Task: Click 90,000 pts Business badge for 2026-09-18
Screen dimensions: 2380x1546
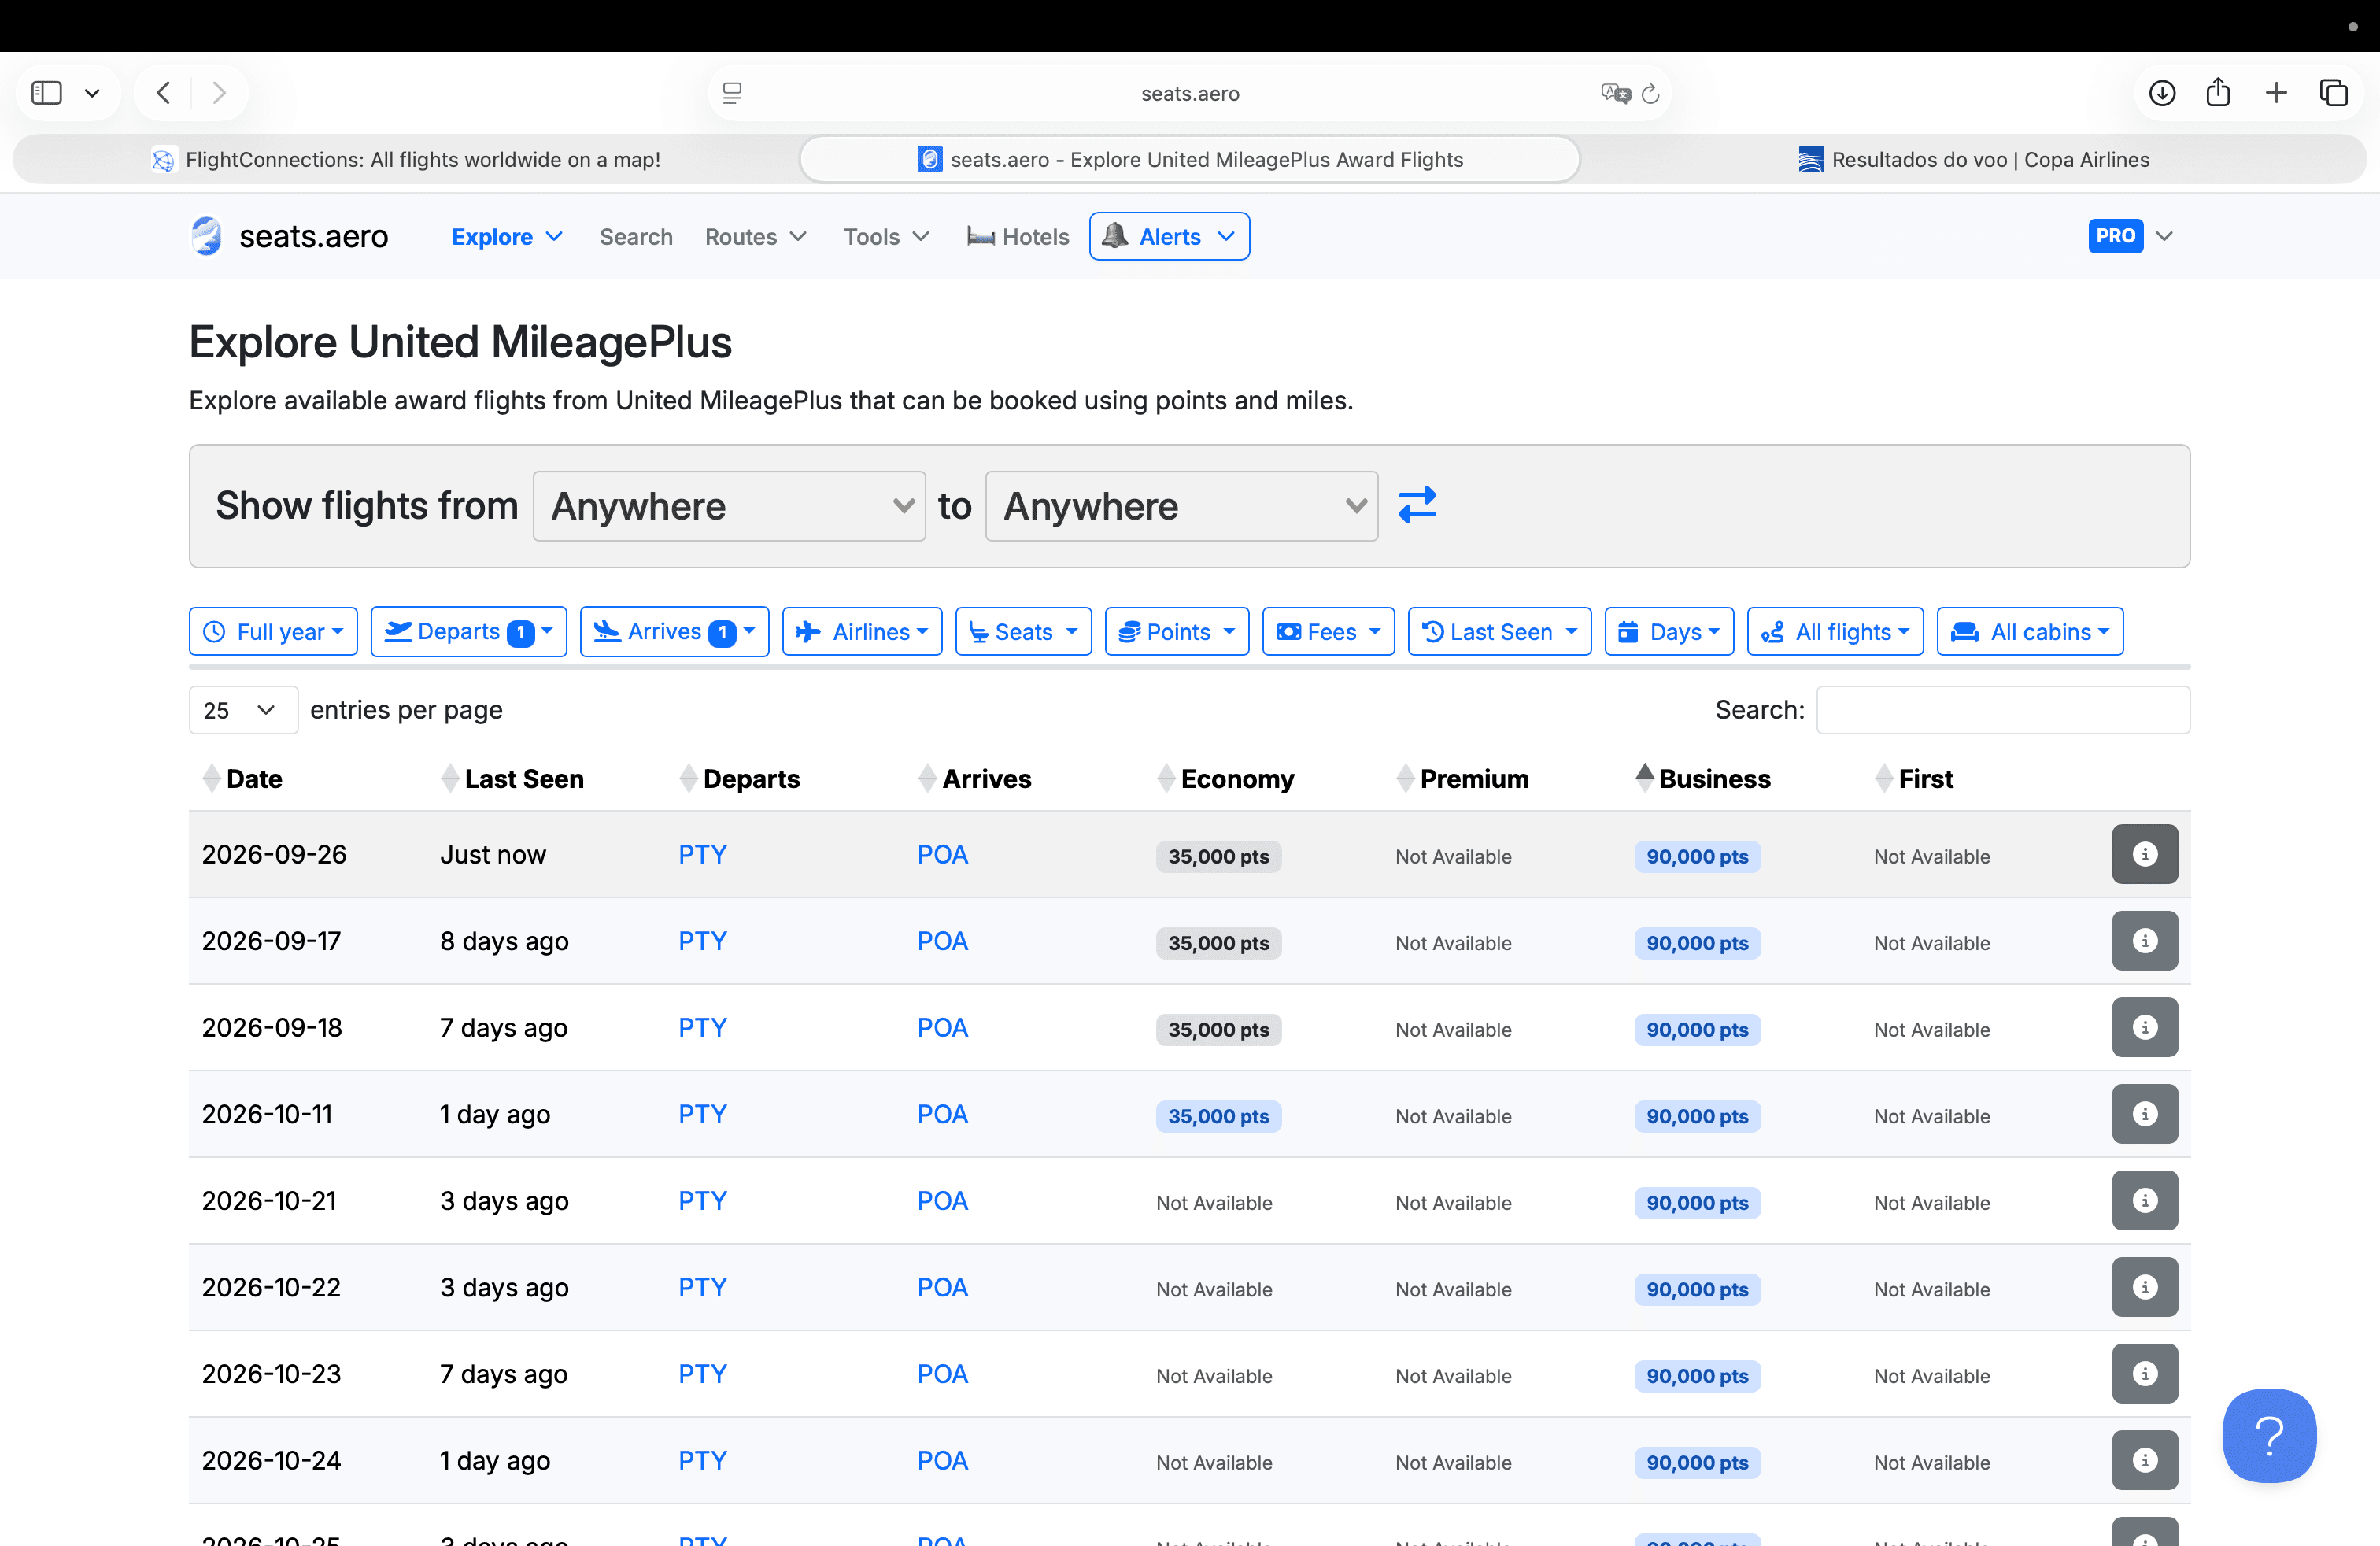Action: point(1697,1029)
